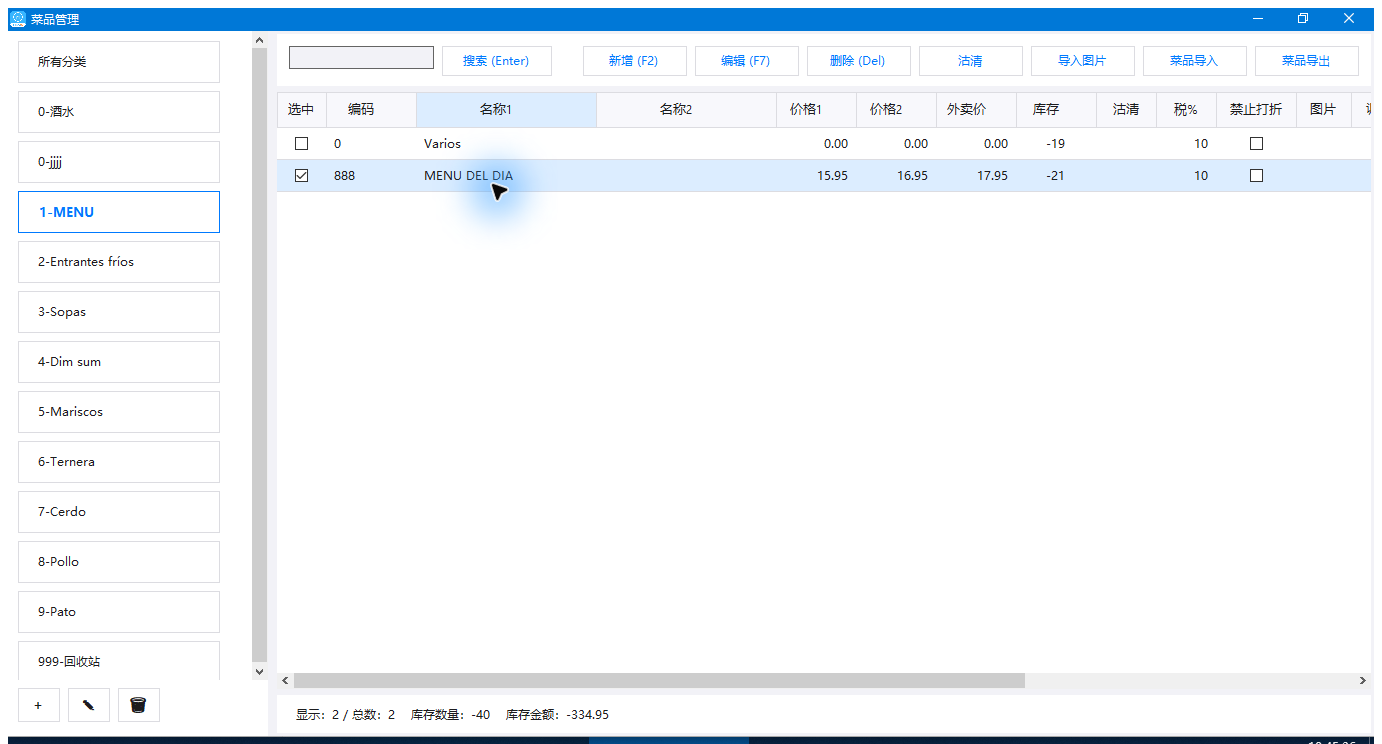Open the 7-Cerdo category
Viewport: 1382px width, 744px height.
pos(119,512)
